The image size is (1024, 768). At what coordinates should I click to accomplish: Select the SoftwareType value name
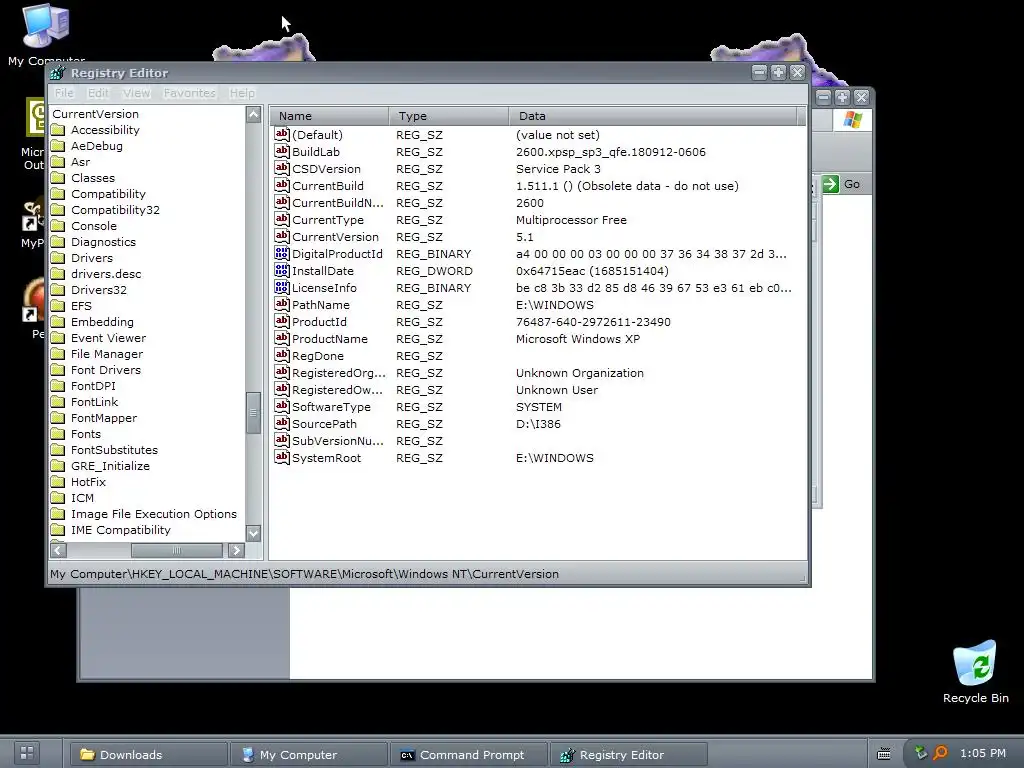click(331, 407)
